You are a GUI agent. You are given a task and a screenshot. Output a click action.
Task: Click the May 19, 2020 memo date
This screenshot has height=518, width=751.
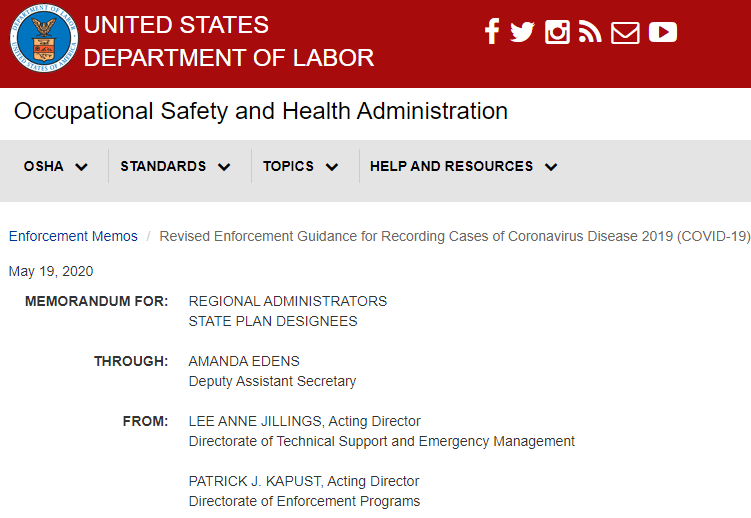click(51, 271)
